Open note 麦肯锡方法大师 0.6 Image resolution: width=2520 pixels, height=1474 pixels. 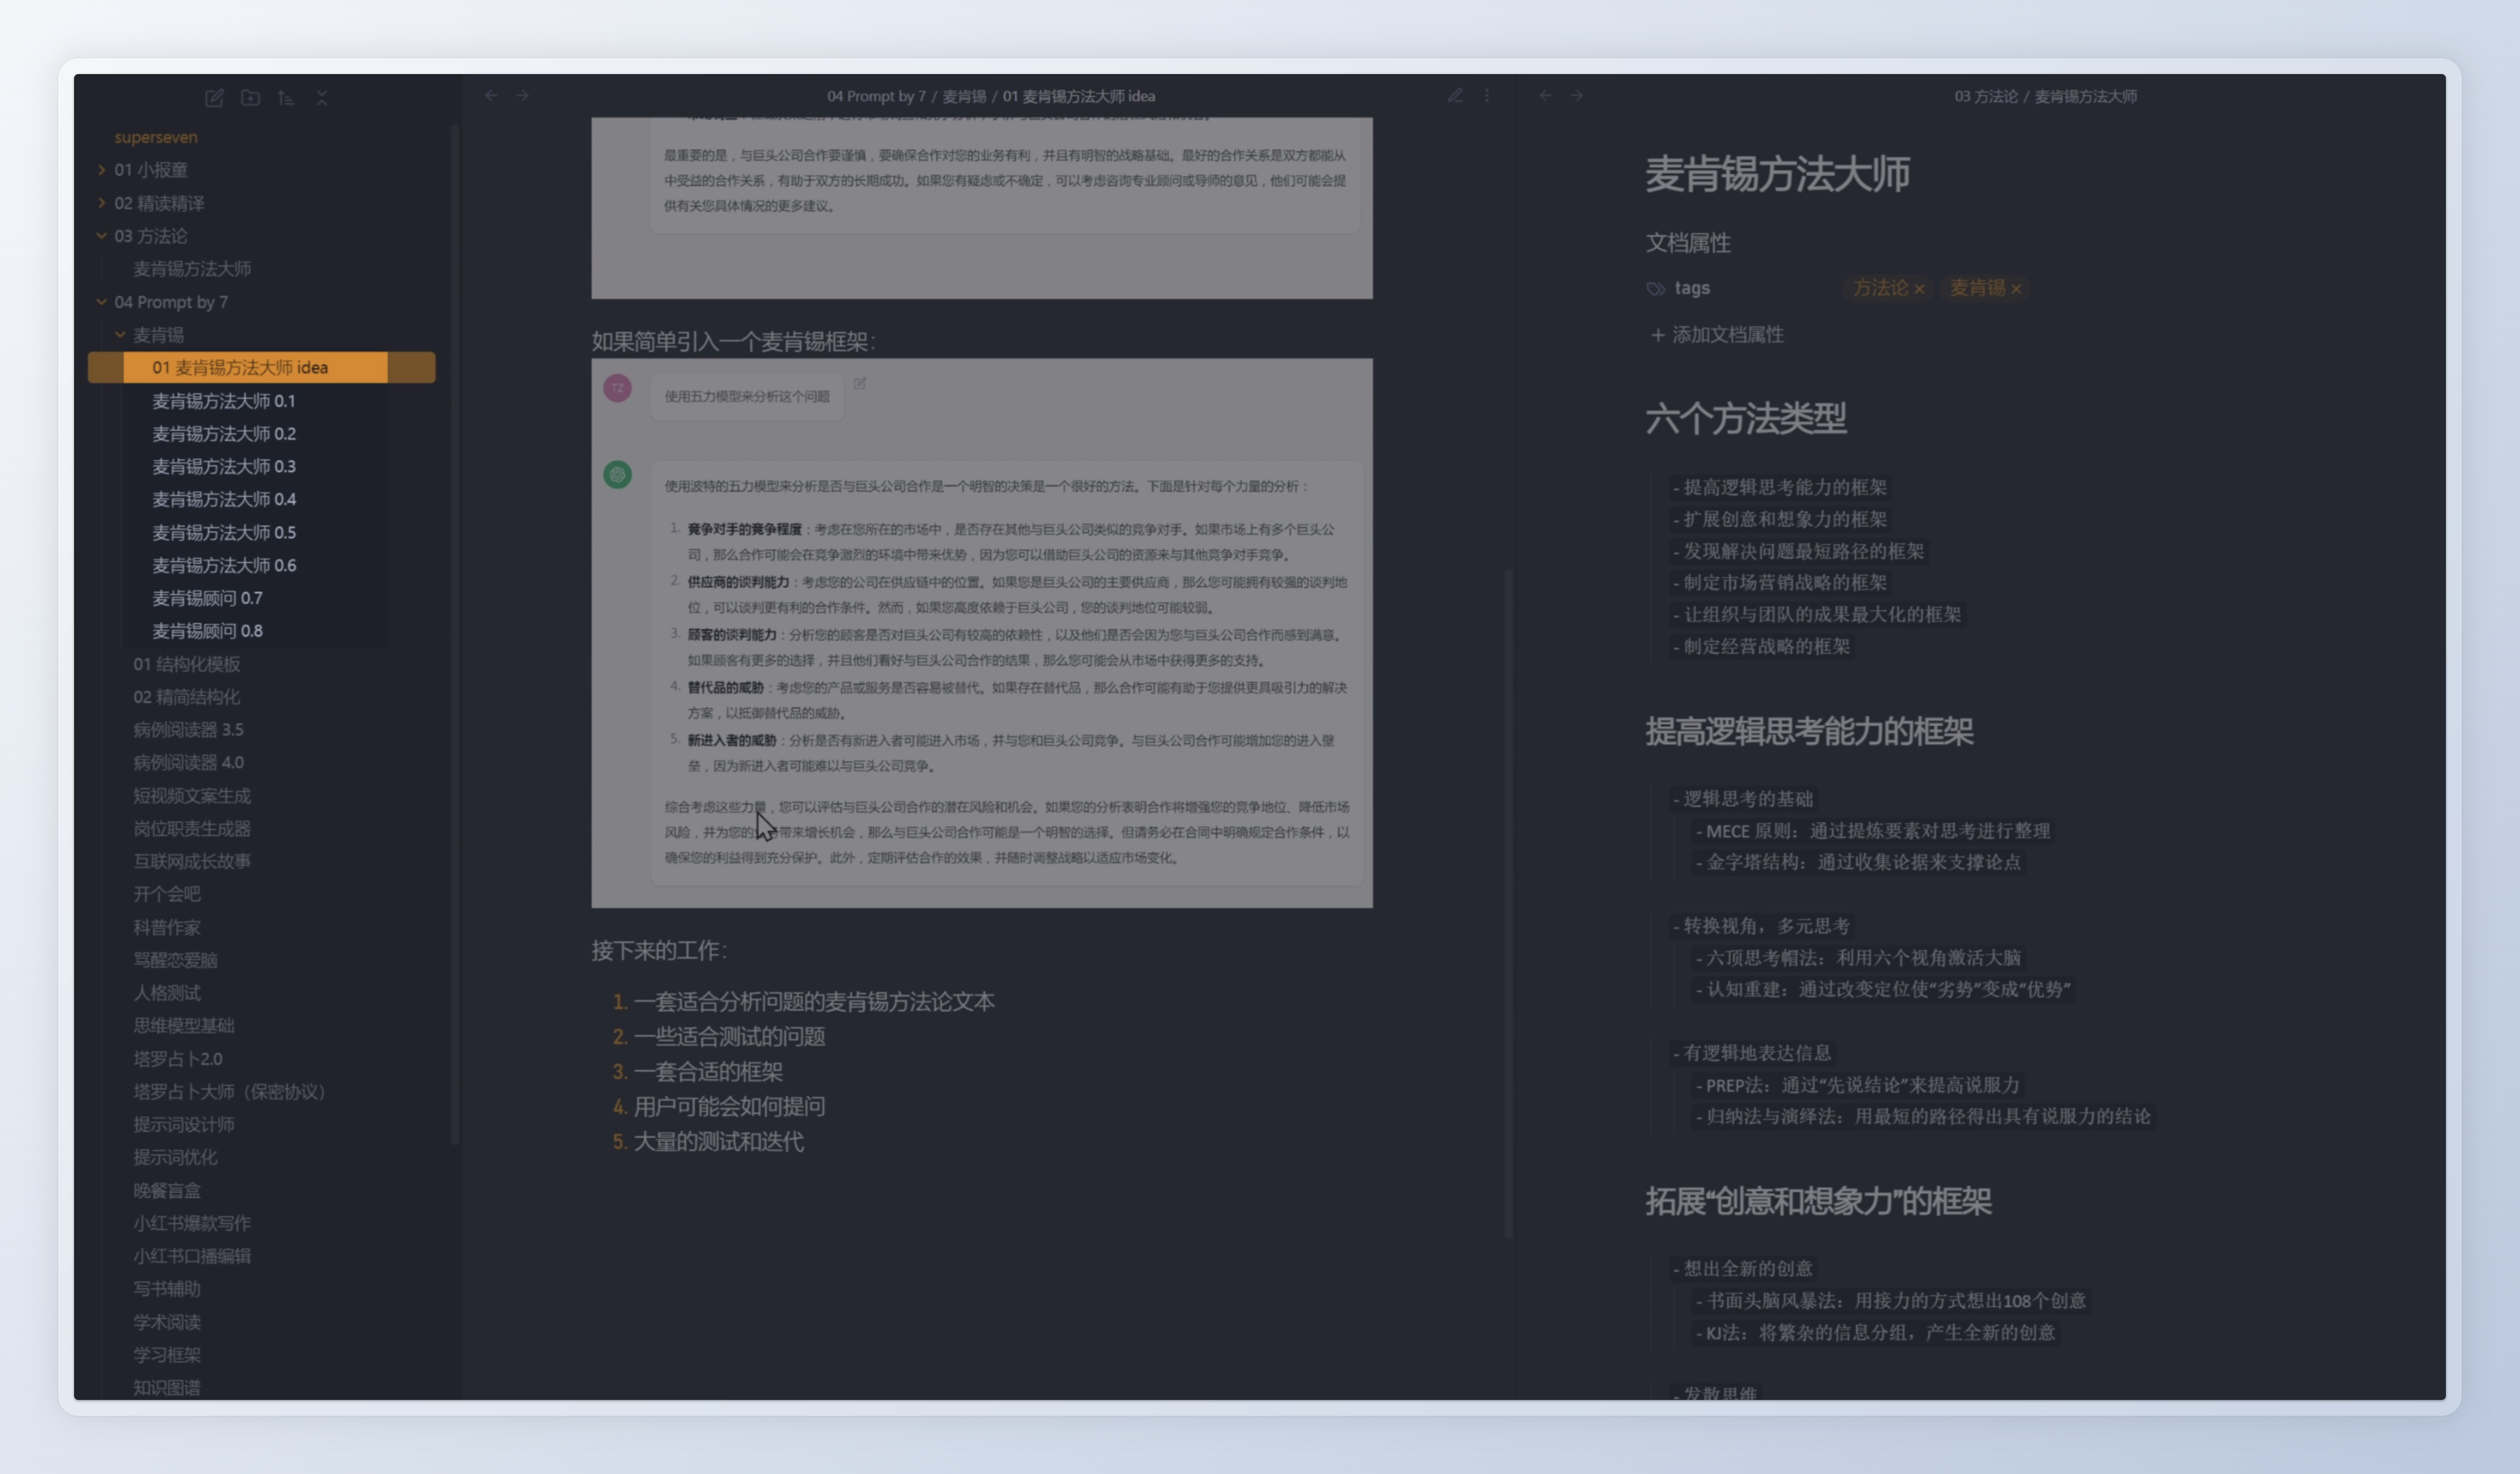(224, 565)
